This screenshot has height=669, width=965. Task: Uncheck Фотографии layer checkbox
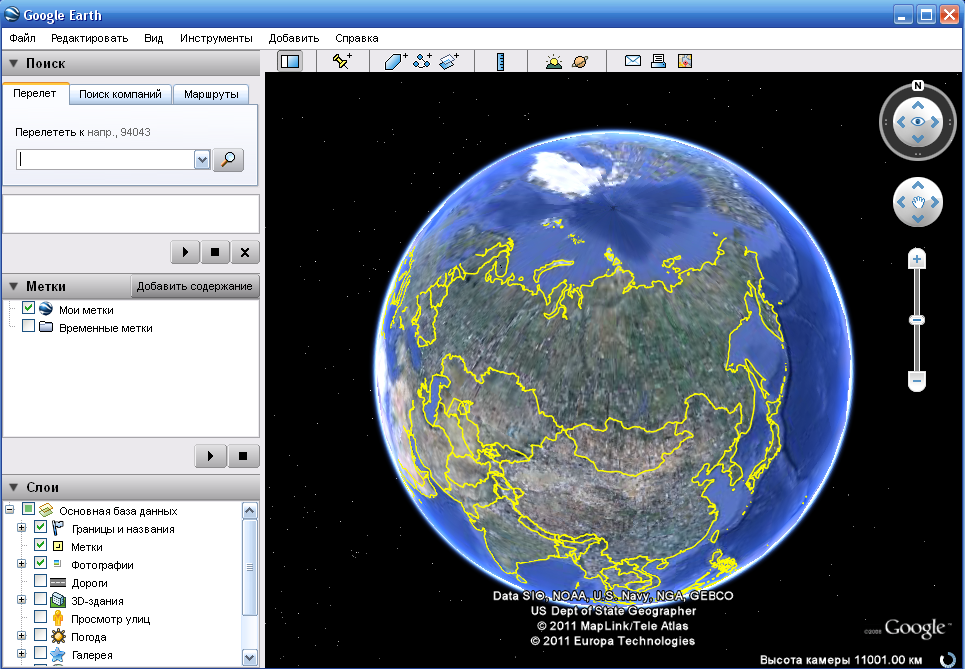click(41, 563)
